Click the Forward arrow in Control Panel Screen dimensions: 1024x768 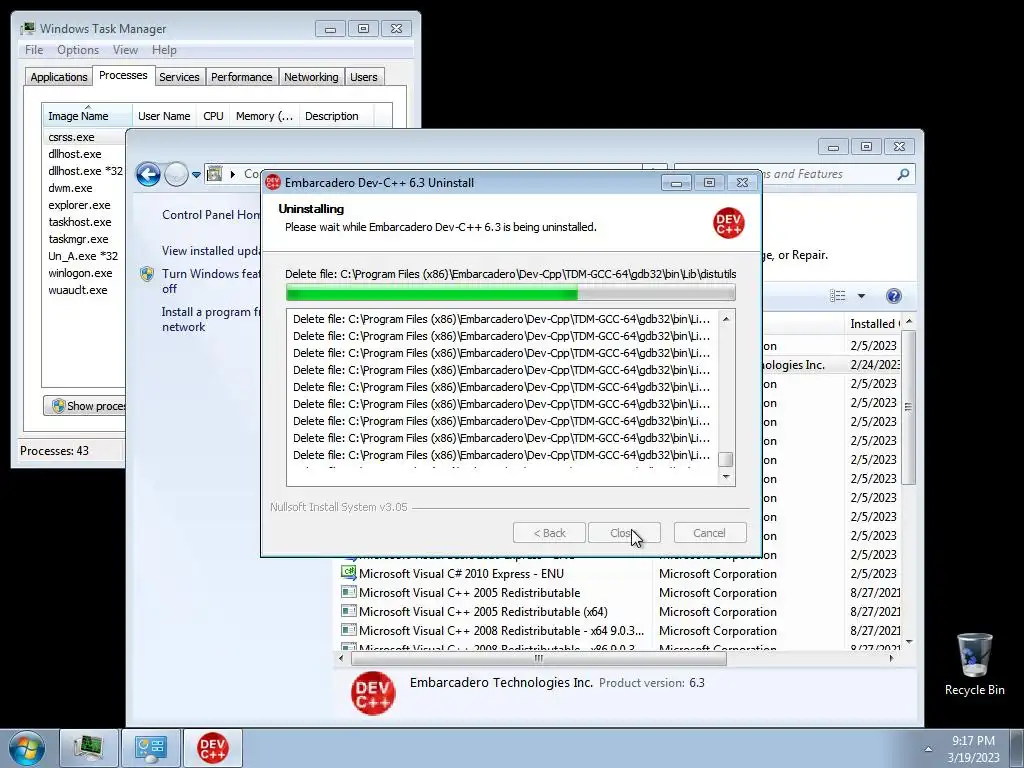point(176,174)
